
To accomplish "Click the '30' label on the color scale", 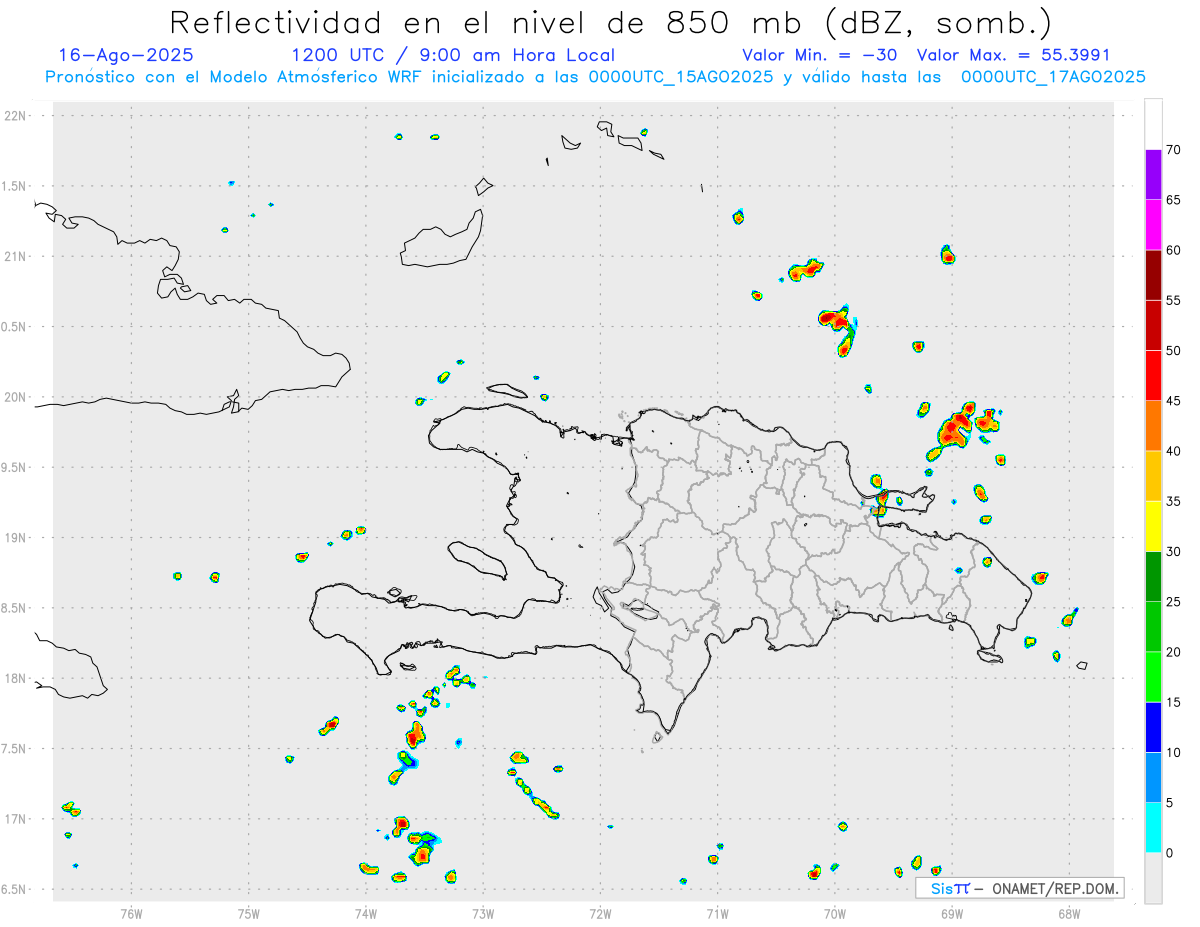I will [1173, 551].
